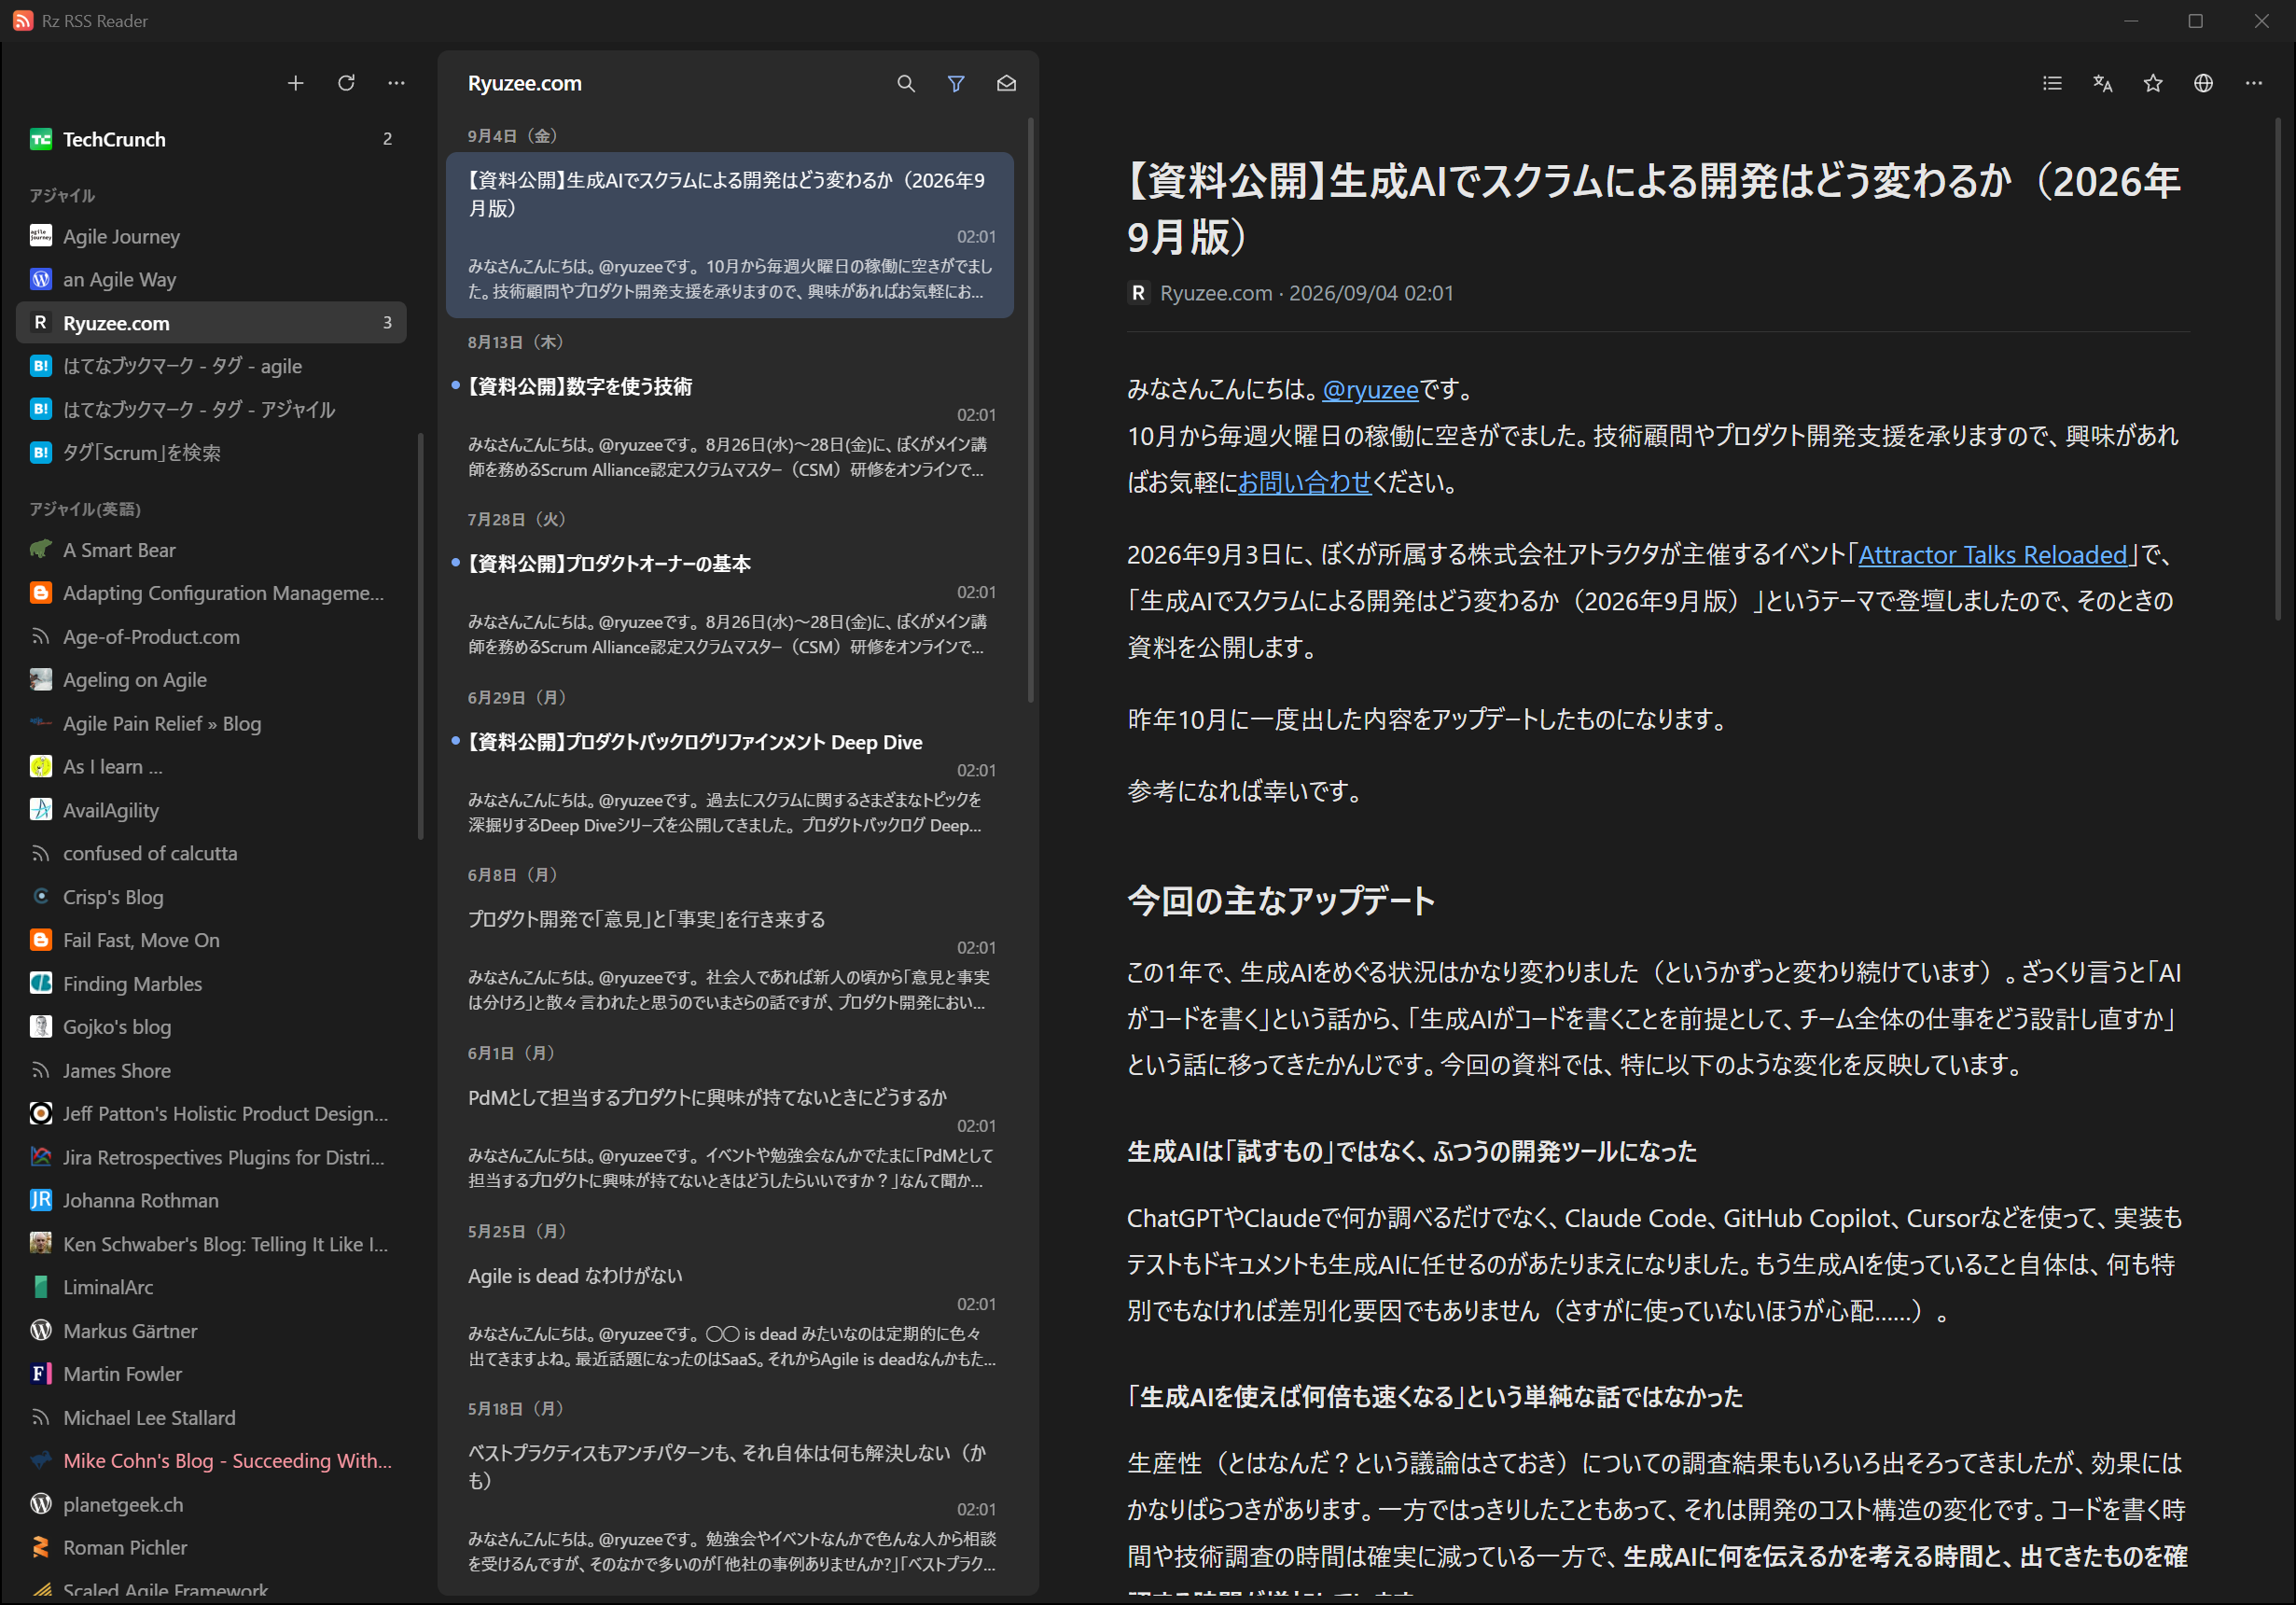2296x1605 pixels.
Task: Open article 【資料公開】数字を使う技術
Action: [x=730, y=427]
